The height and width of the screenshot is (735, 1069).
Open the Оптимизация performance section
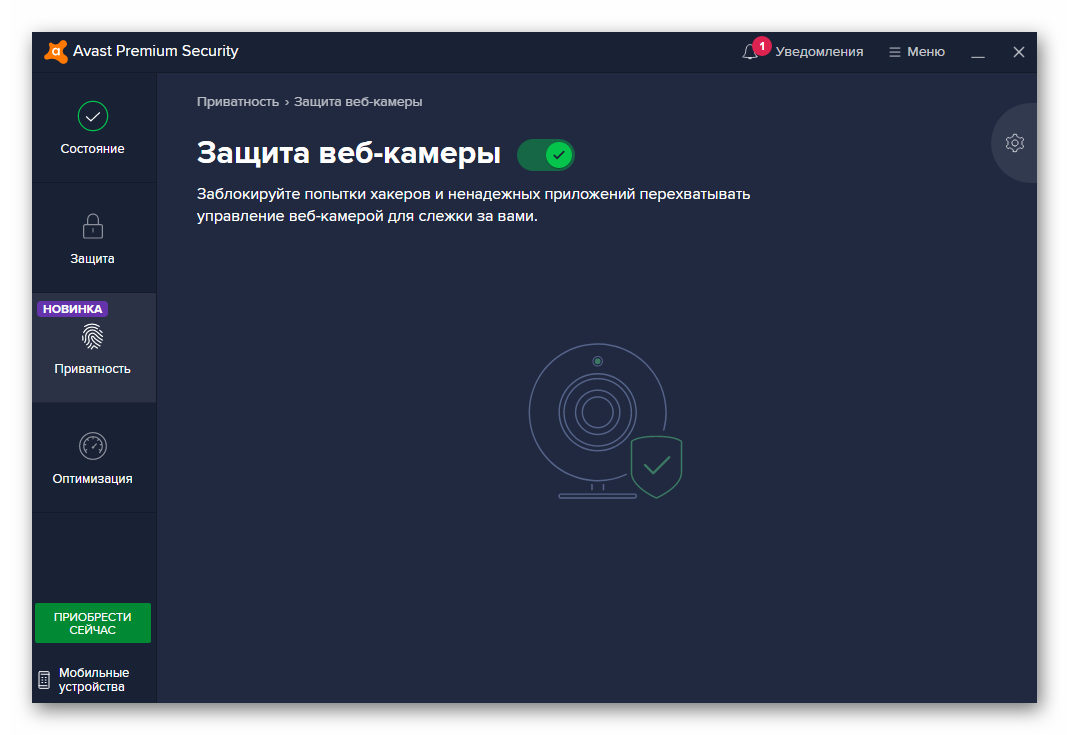click(93, 458)
